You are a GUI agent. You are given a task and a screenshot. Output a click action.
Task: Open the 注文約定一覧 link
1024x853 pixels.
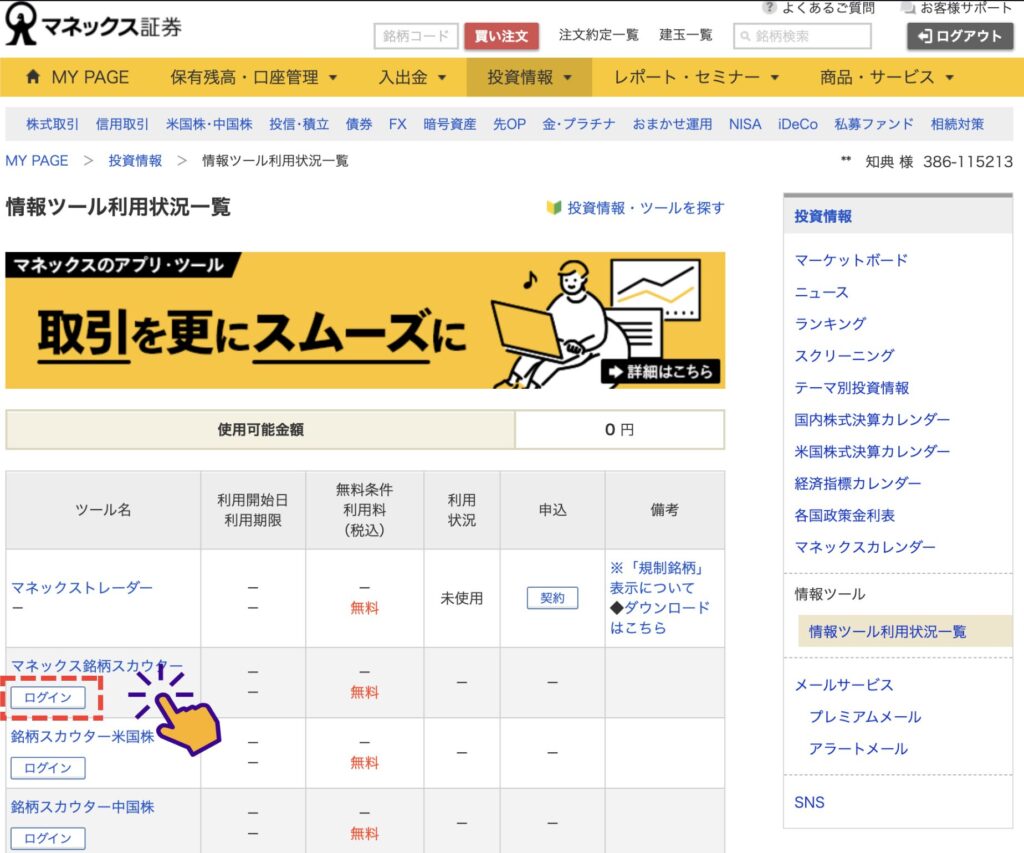point(598,35)
